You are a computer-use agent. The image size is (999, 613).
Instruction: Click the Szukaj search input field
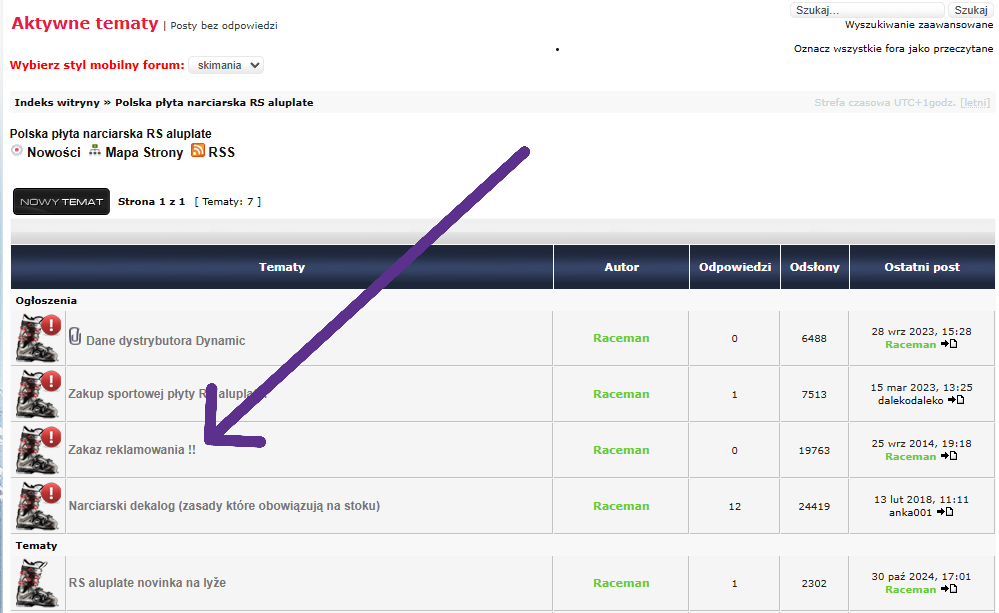(x=867, y=10)
